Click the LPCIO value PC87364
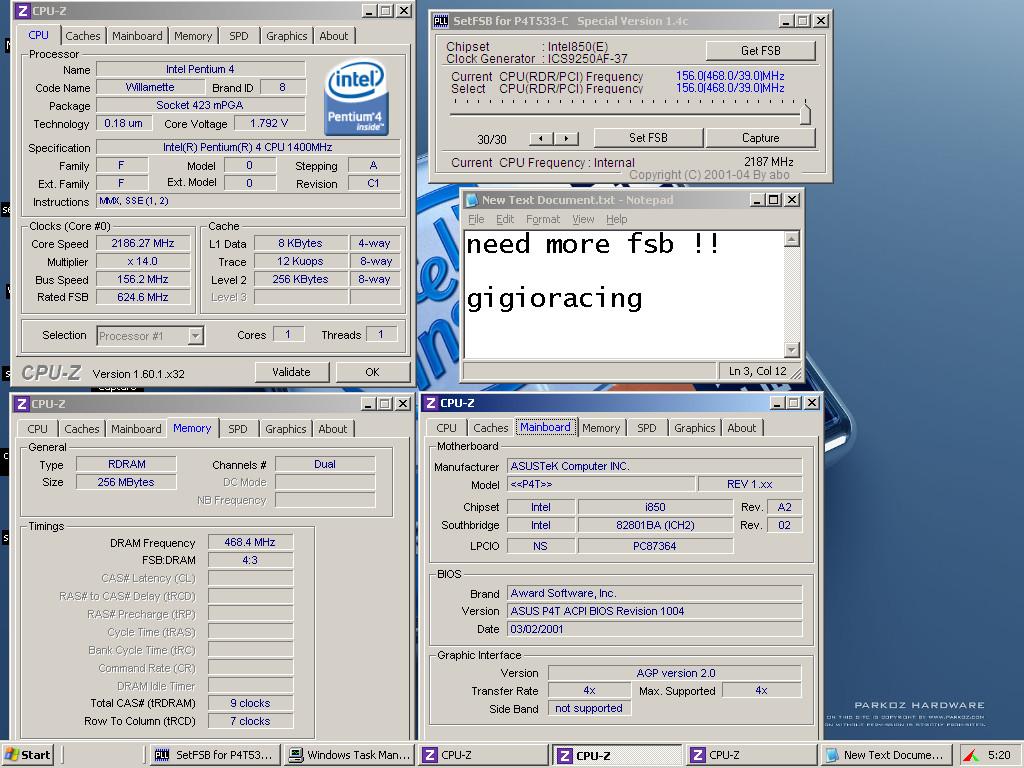Image resolution: width=1024 pixels, height=768 pixels. coord(655,546)
